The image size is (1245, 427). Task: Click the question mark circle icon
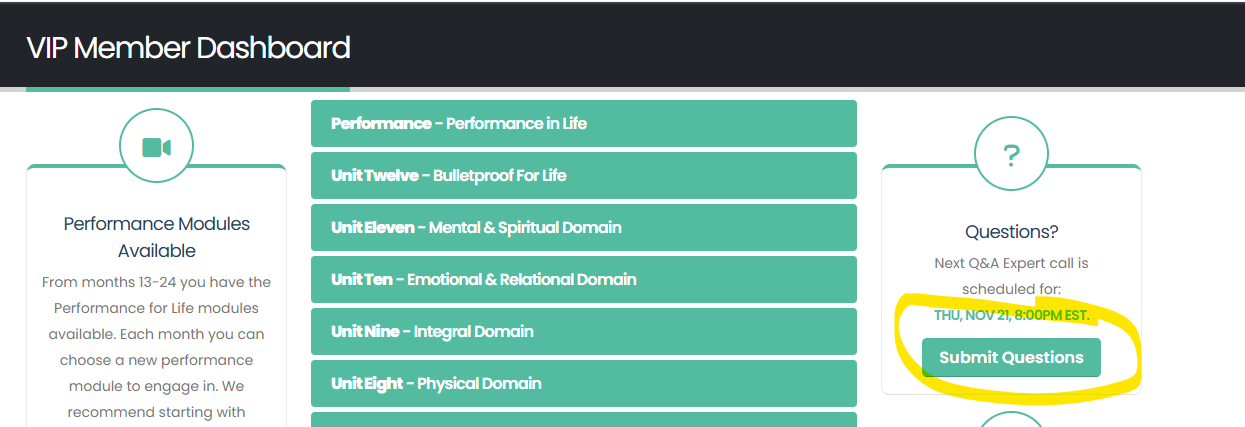pos(1011,154)
